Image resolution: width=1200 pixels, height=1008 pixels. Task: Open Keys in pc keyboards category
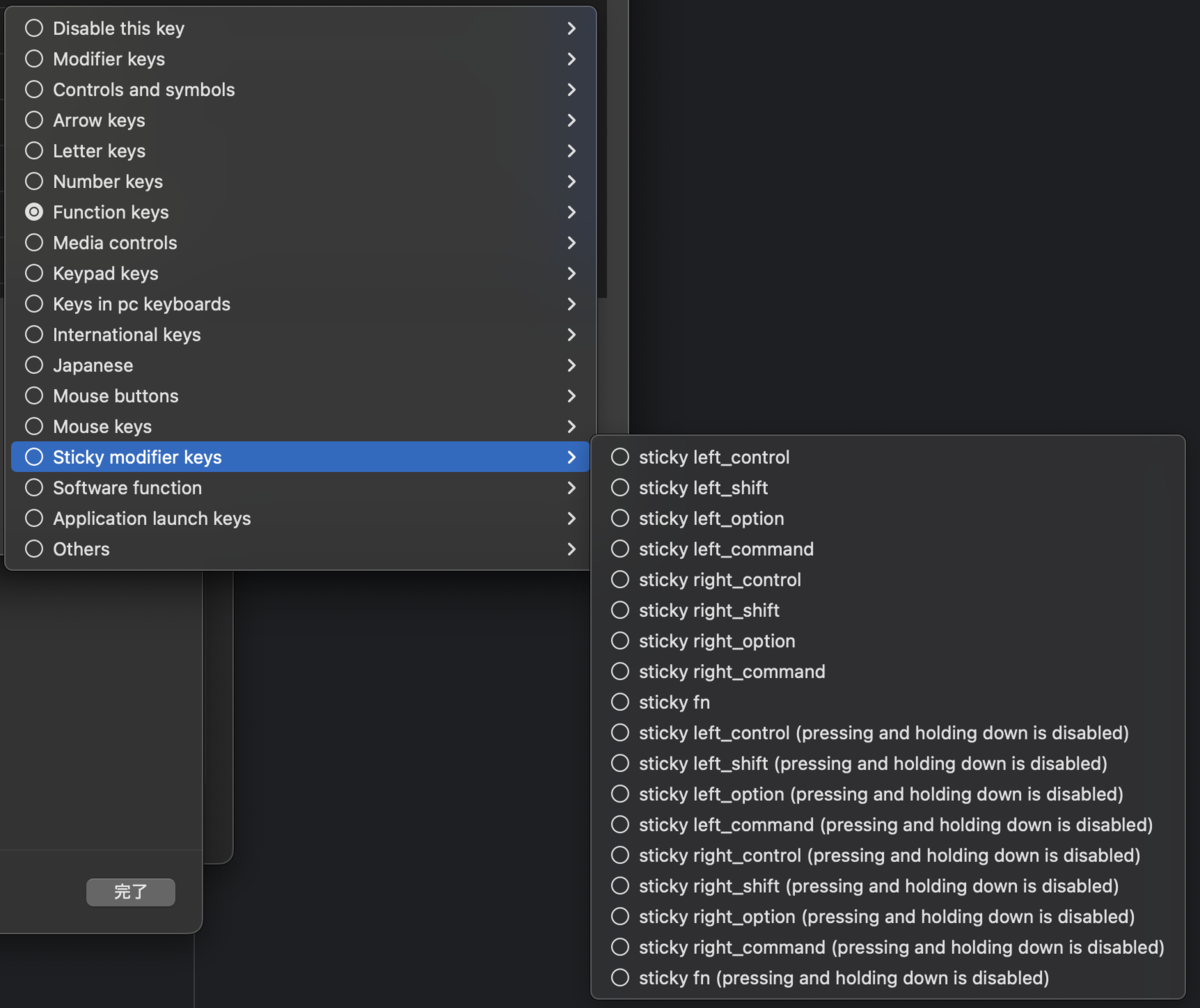pos(142,304)
